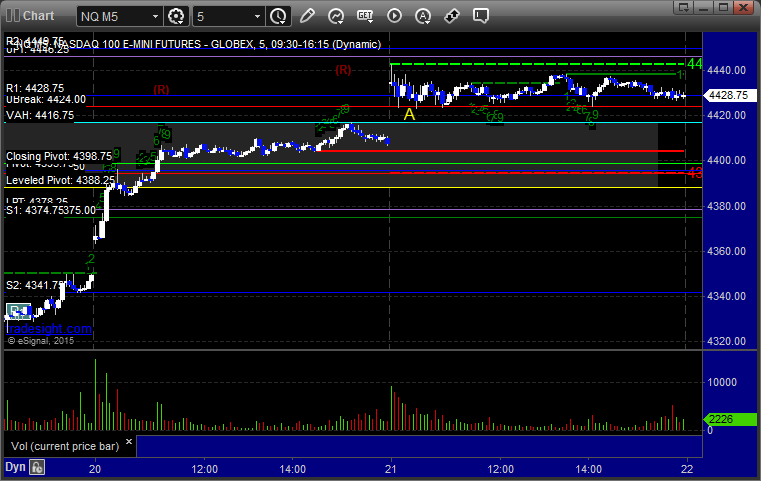The height and width of the screenshot is (481, 761).
Task: Start bar replay with play icon
Action: 394,16
